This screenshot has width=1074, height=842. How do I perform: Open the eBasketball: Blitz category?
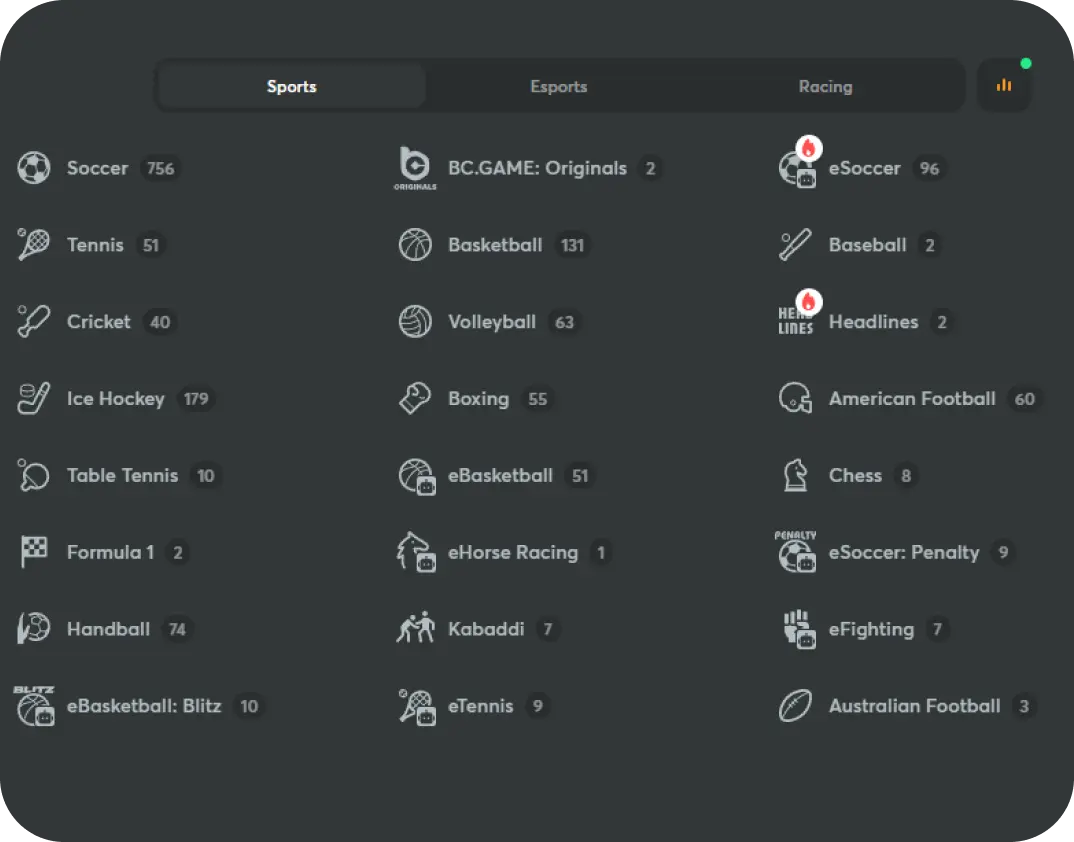tap(144, 706)
